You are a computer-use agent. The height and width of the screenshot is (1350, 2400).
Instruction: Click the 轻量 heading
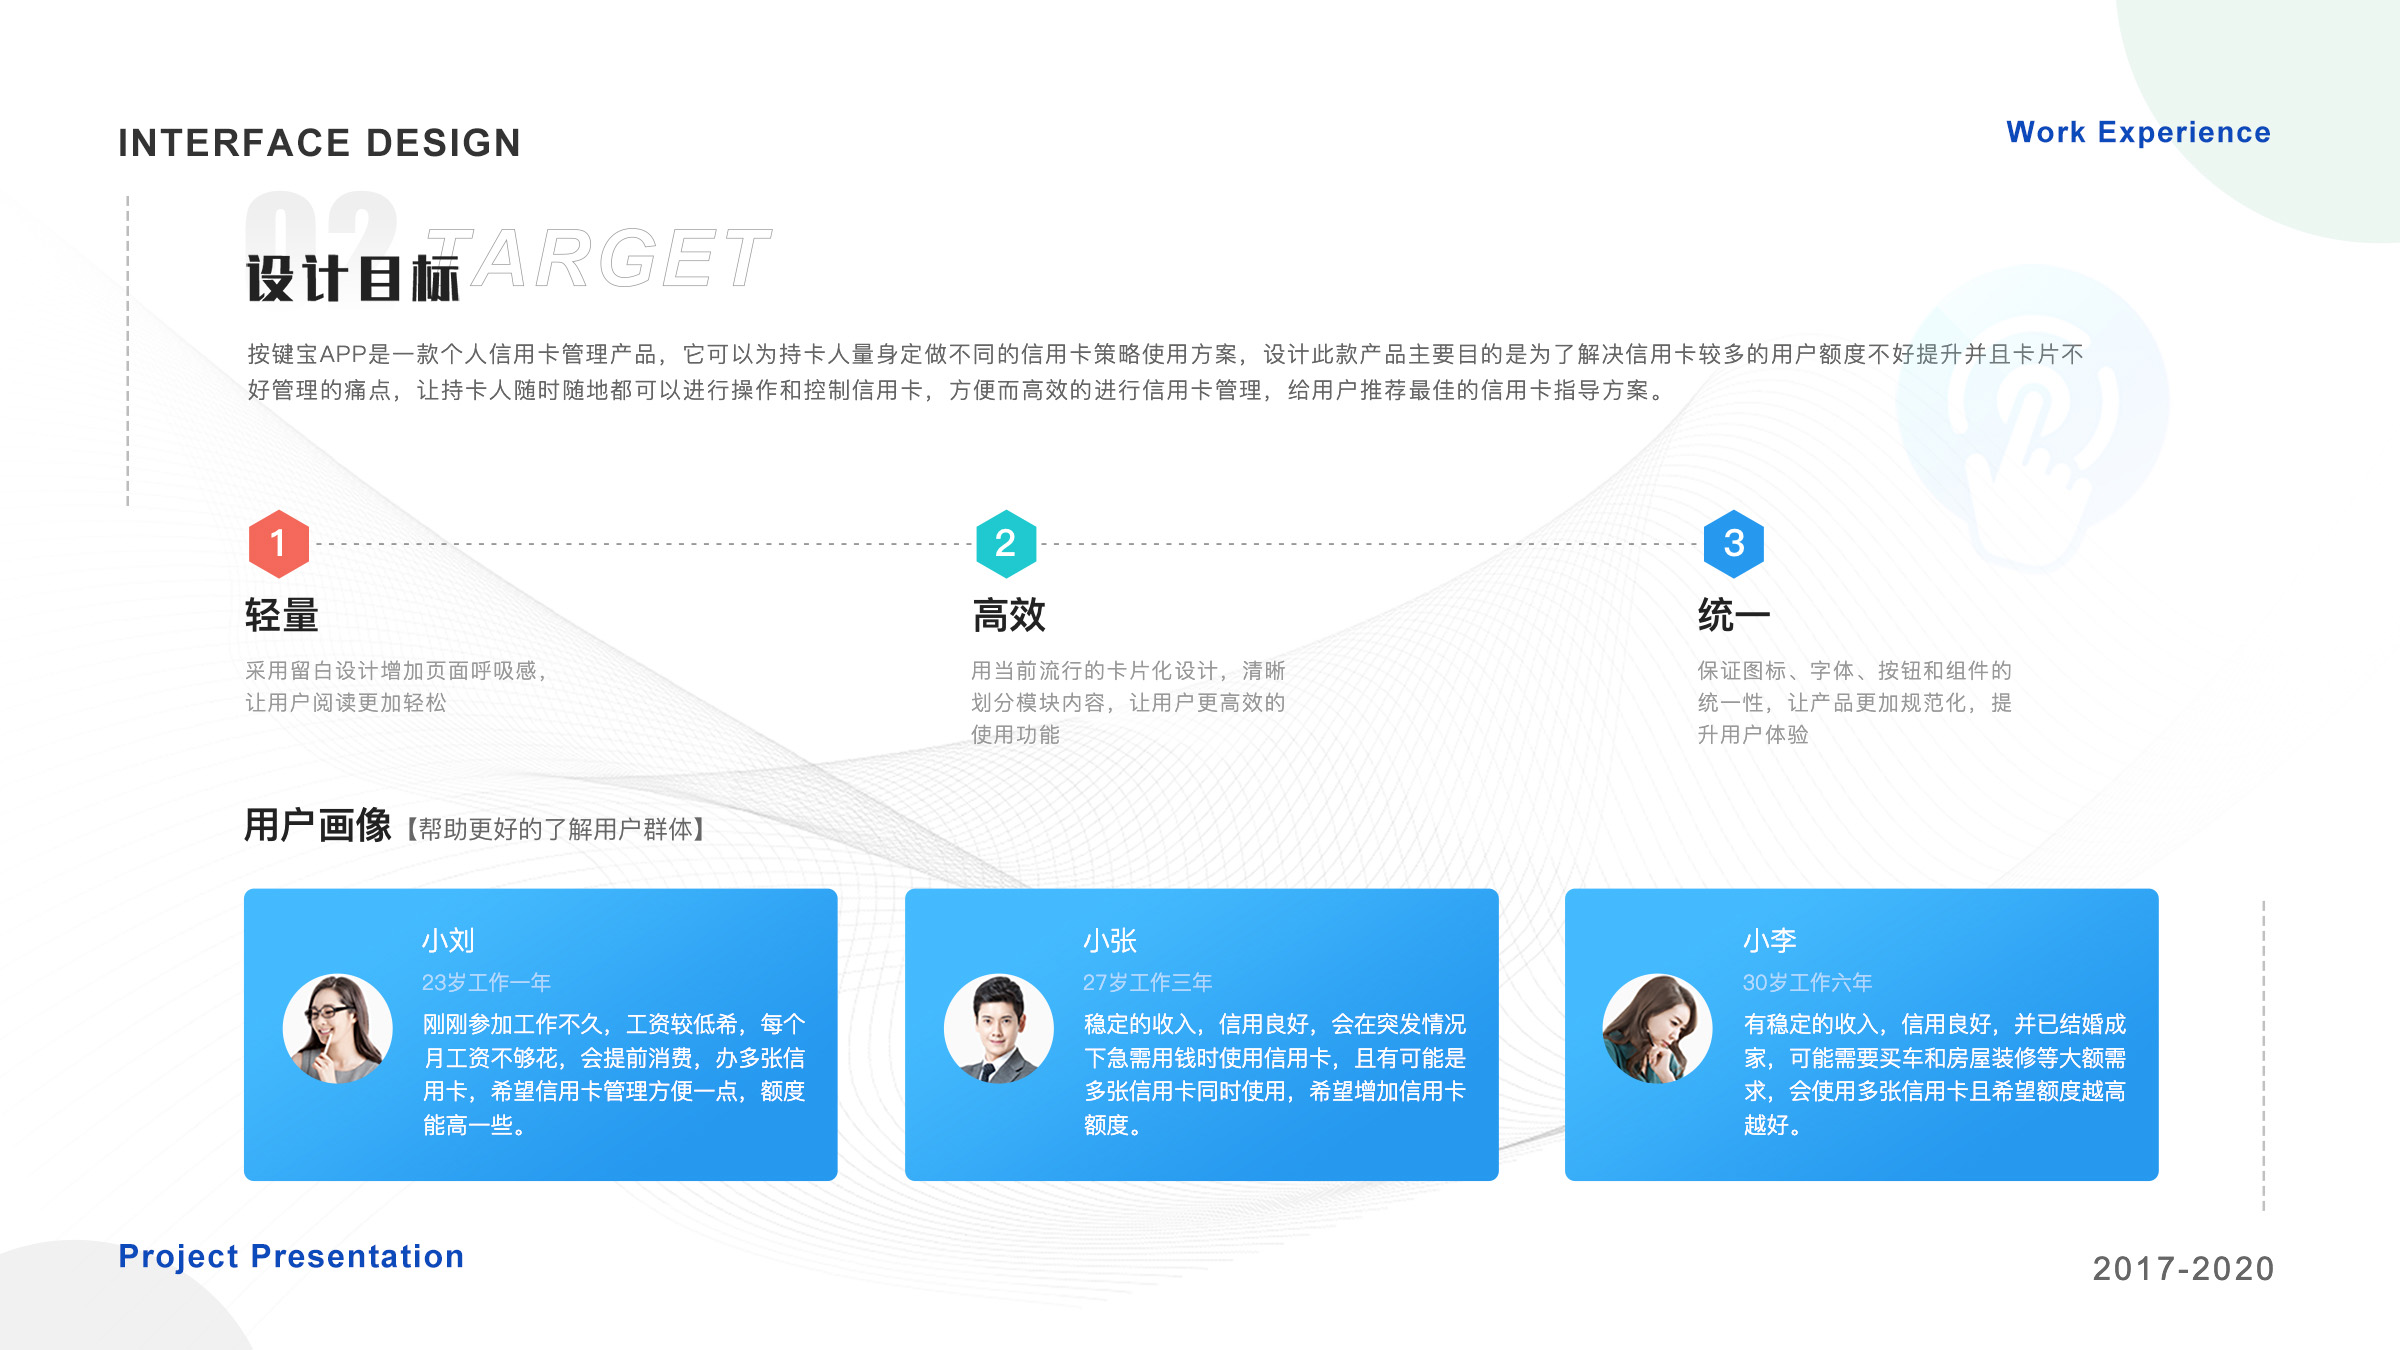pyautogui.click(x=282, y=615)
